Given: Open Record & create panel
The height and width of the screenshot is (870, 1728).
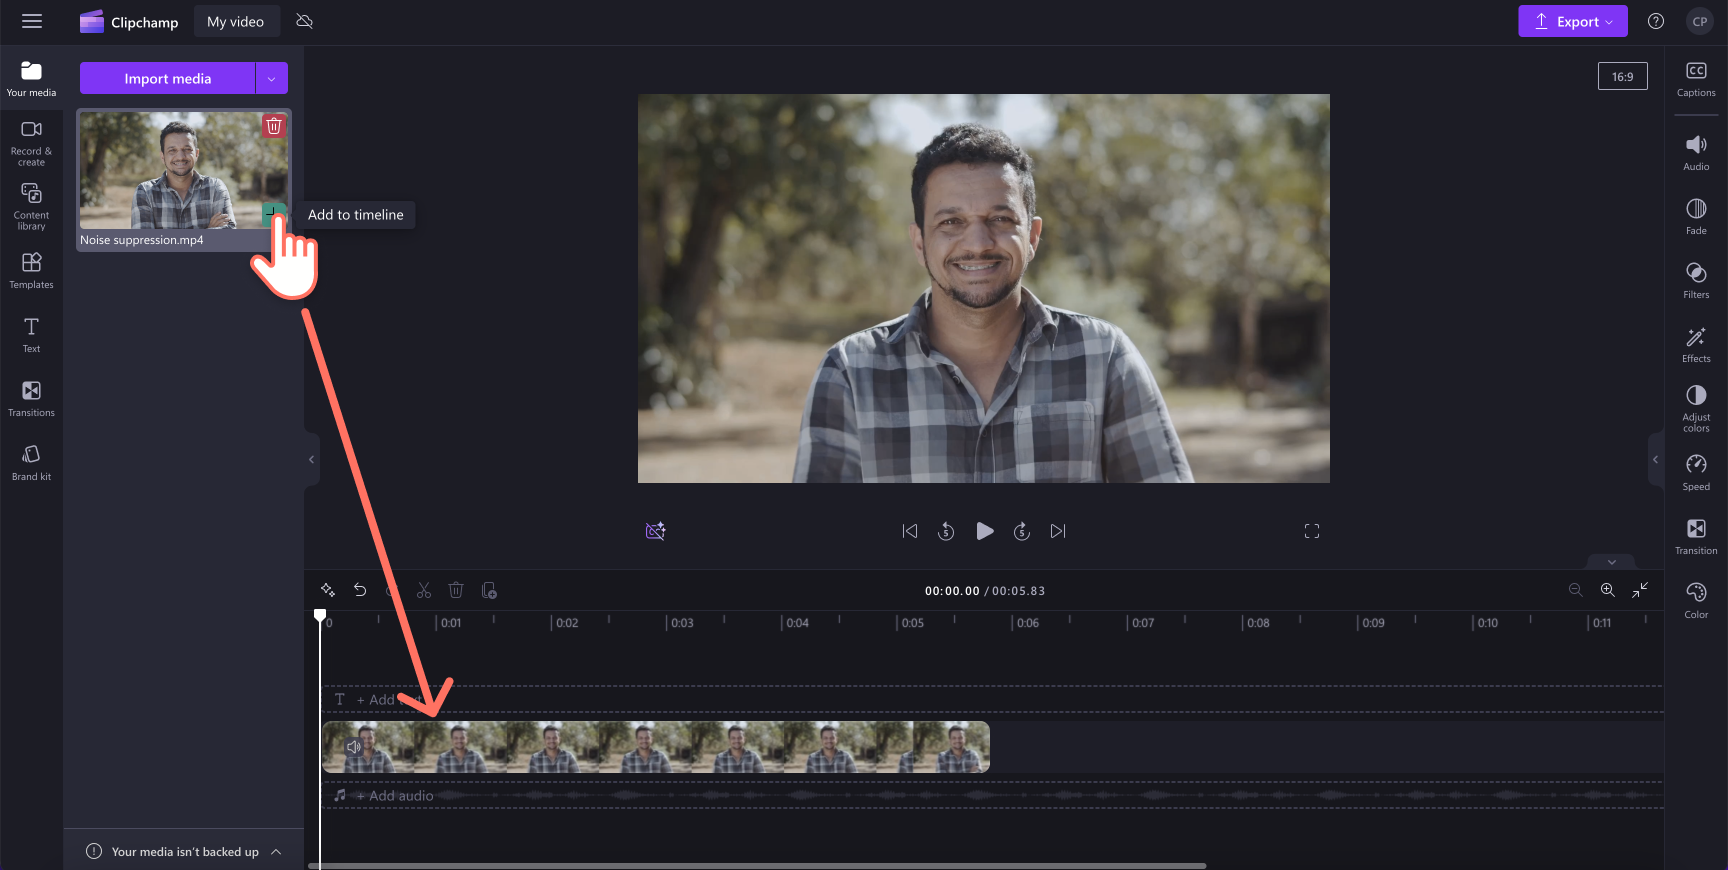Looking at the screenshot, I should point(31,143).
